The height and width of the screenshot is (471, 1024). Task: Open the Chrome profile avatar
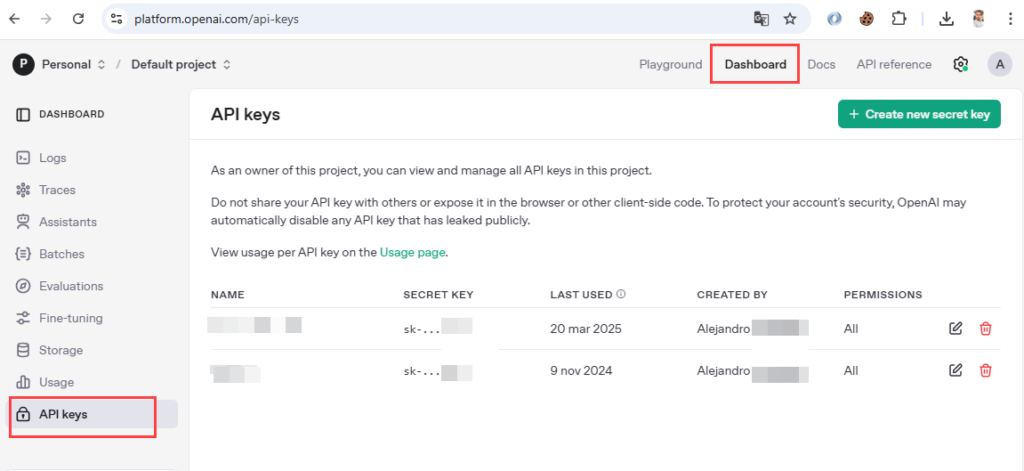click(x=978, y=19)
